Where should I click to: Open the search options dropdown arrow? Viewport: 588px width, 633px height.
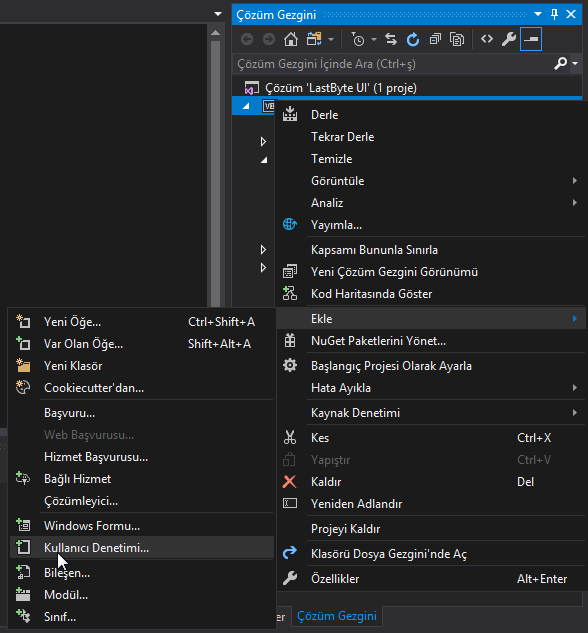click(x=575, y=63)
